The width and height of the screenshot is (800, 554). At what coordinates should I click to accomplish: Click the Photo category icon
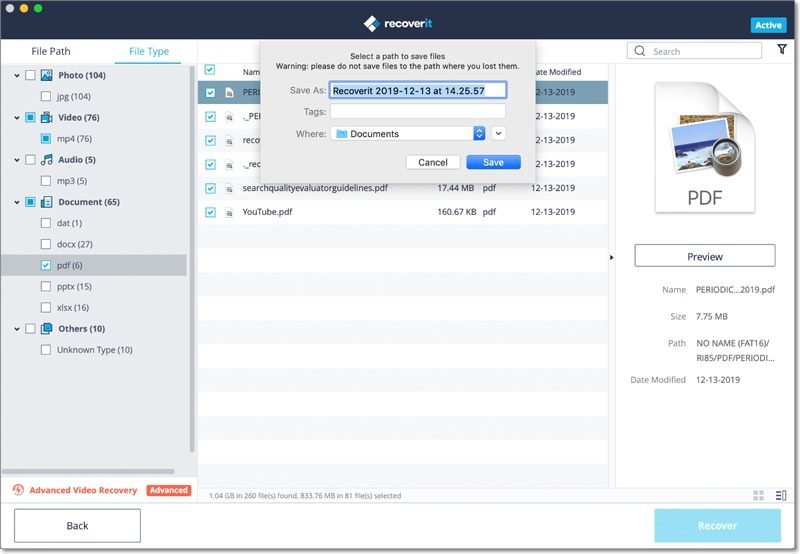coord(46,75)
